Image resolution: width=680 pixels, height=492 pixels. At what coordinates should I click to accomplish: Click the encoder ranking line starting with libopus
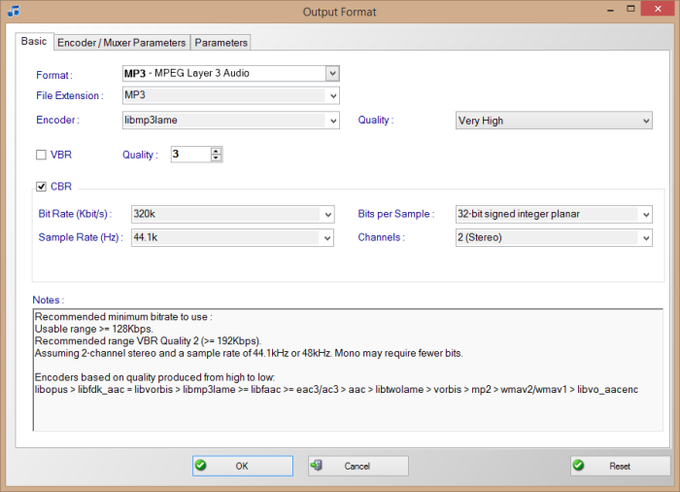(337, 390)
